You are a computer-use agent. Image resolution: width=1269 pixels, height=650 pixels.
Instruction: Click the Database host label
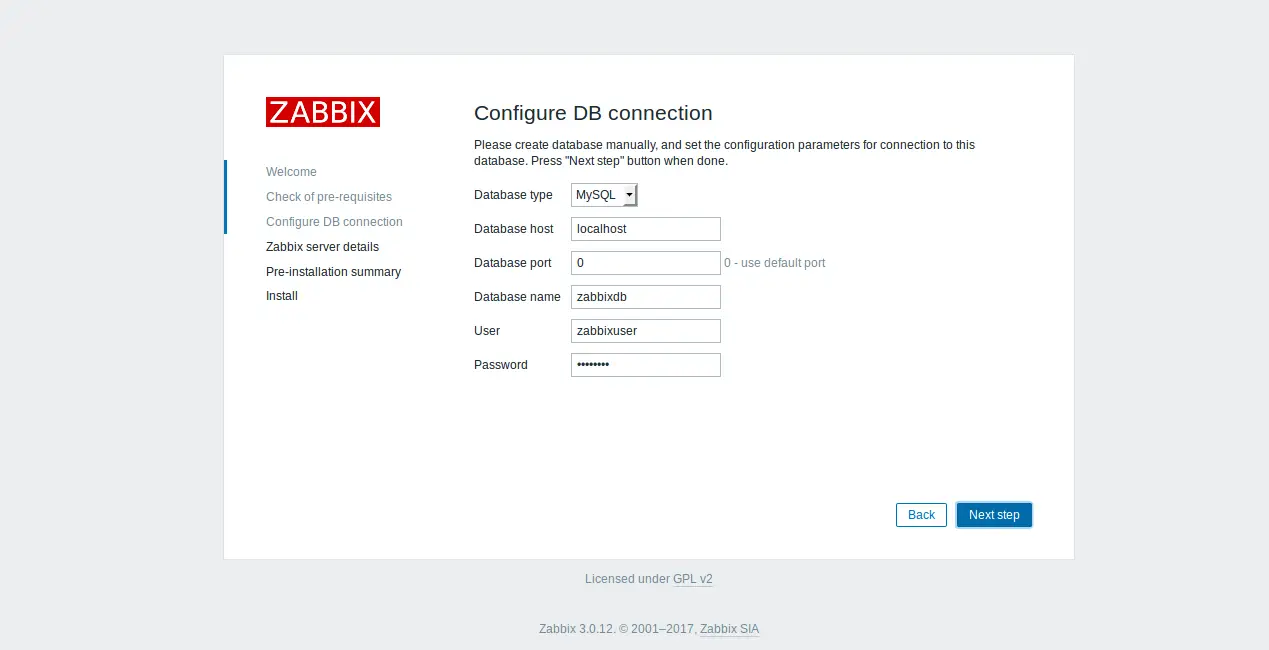(513, 229)
